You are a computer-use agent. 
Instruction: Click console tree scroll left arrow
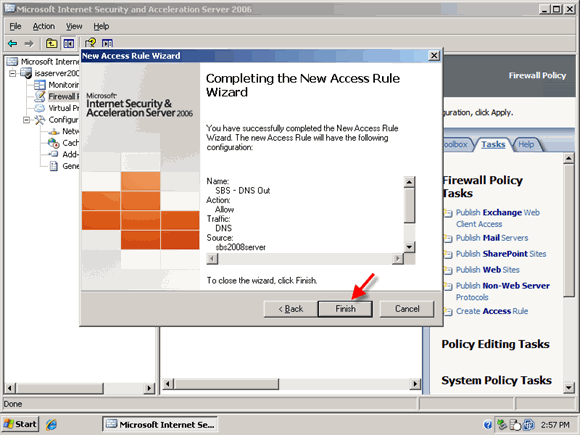pos(10,388)
